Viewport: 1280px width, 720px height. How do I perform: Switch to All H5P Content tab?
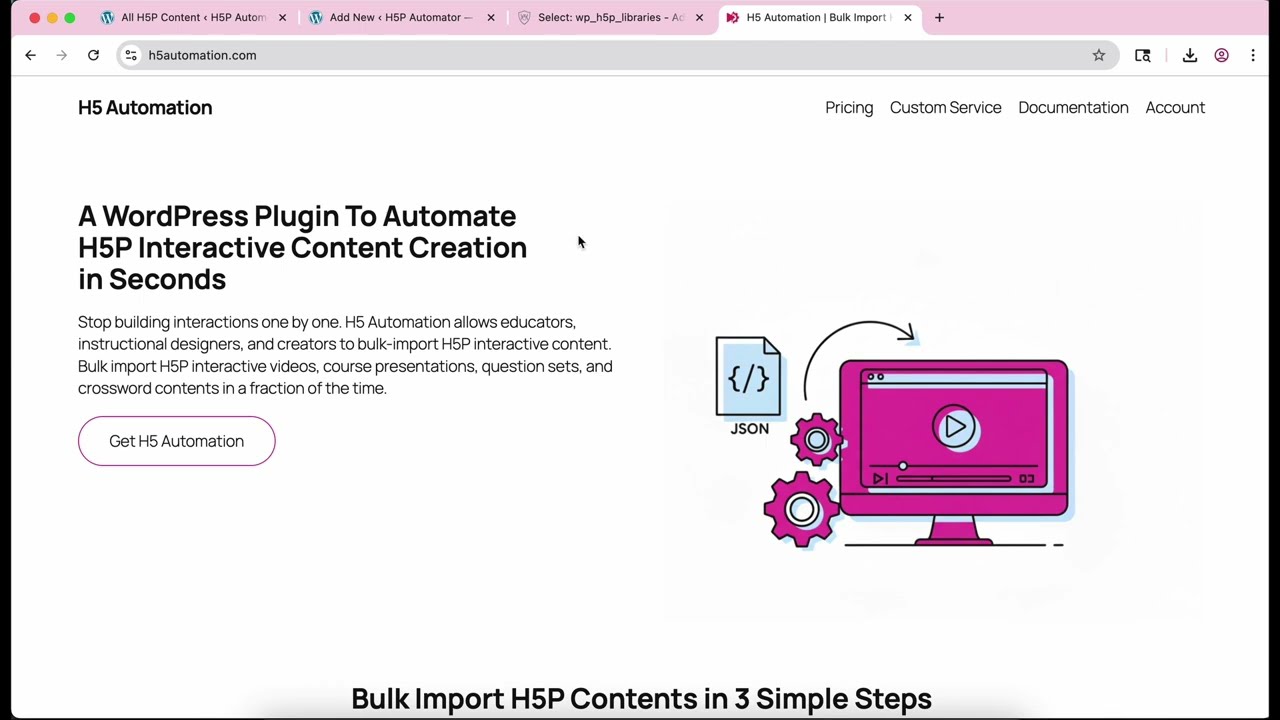point(192,17)
